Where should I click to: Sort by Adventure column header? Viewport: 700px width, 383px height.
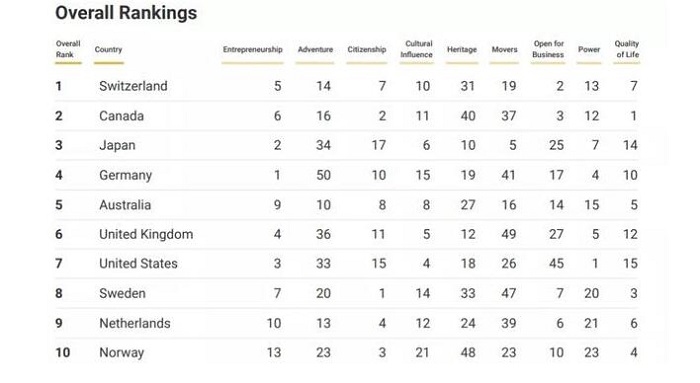(x=315, y=50)
